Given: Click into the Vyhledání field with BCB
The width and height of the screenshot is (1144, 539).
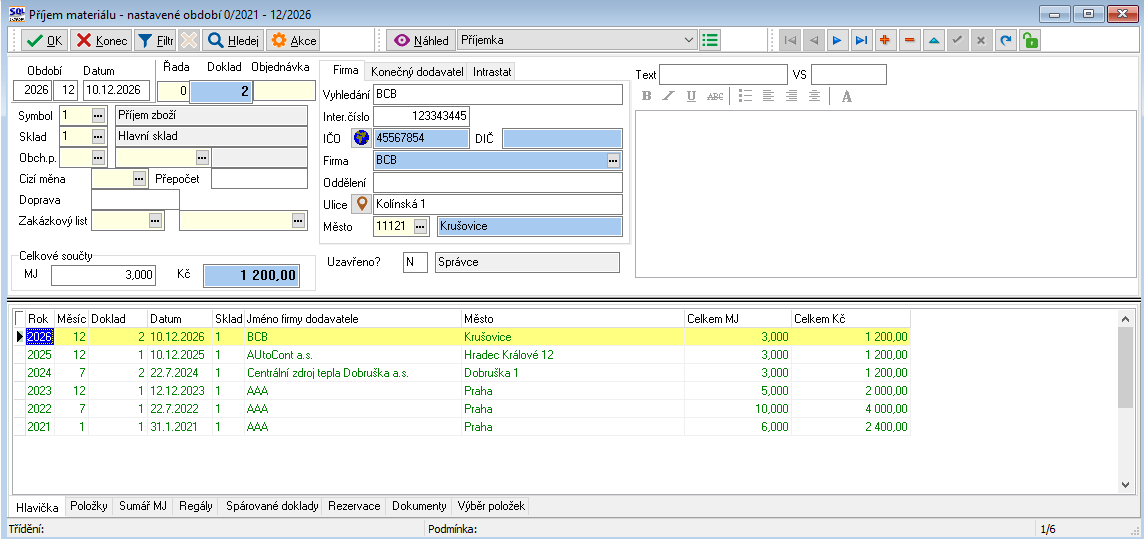Looking at the screenshot, I should 498,95.
